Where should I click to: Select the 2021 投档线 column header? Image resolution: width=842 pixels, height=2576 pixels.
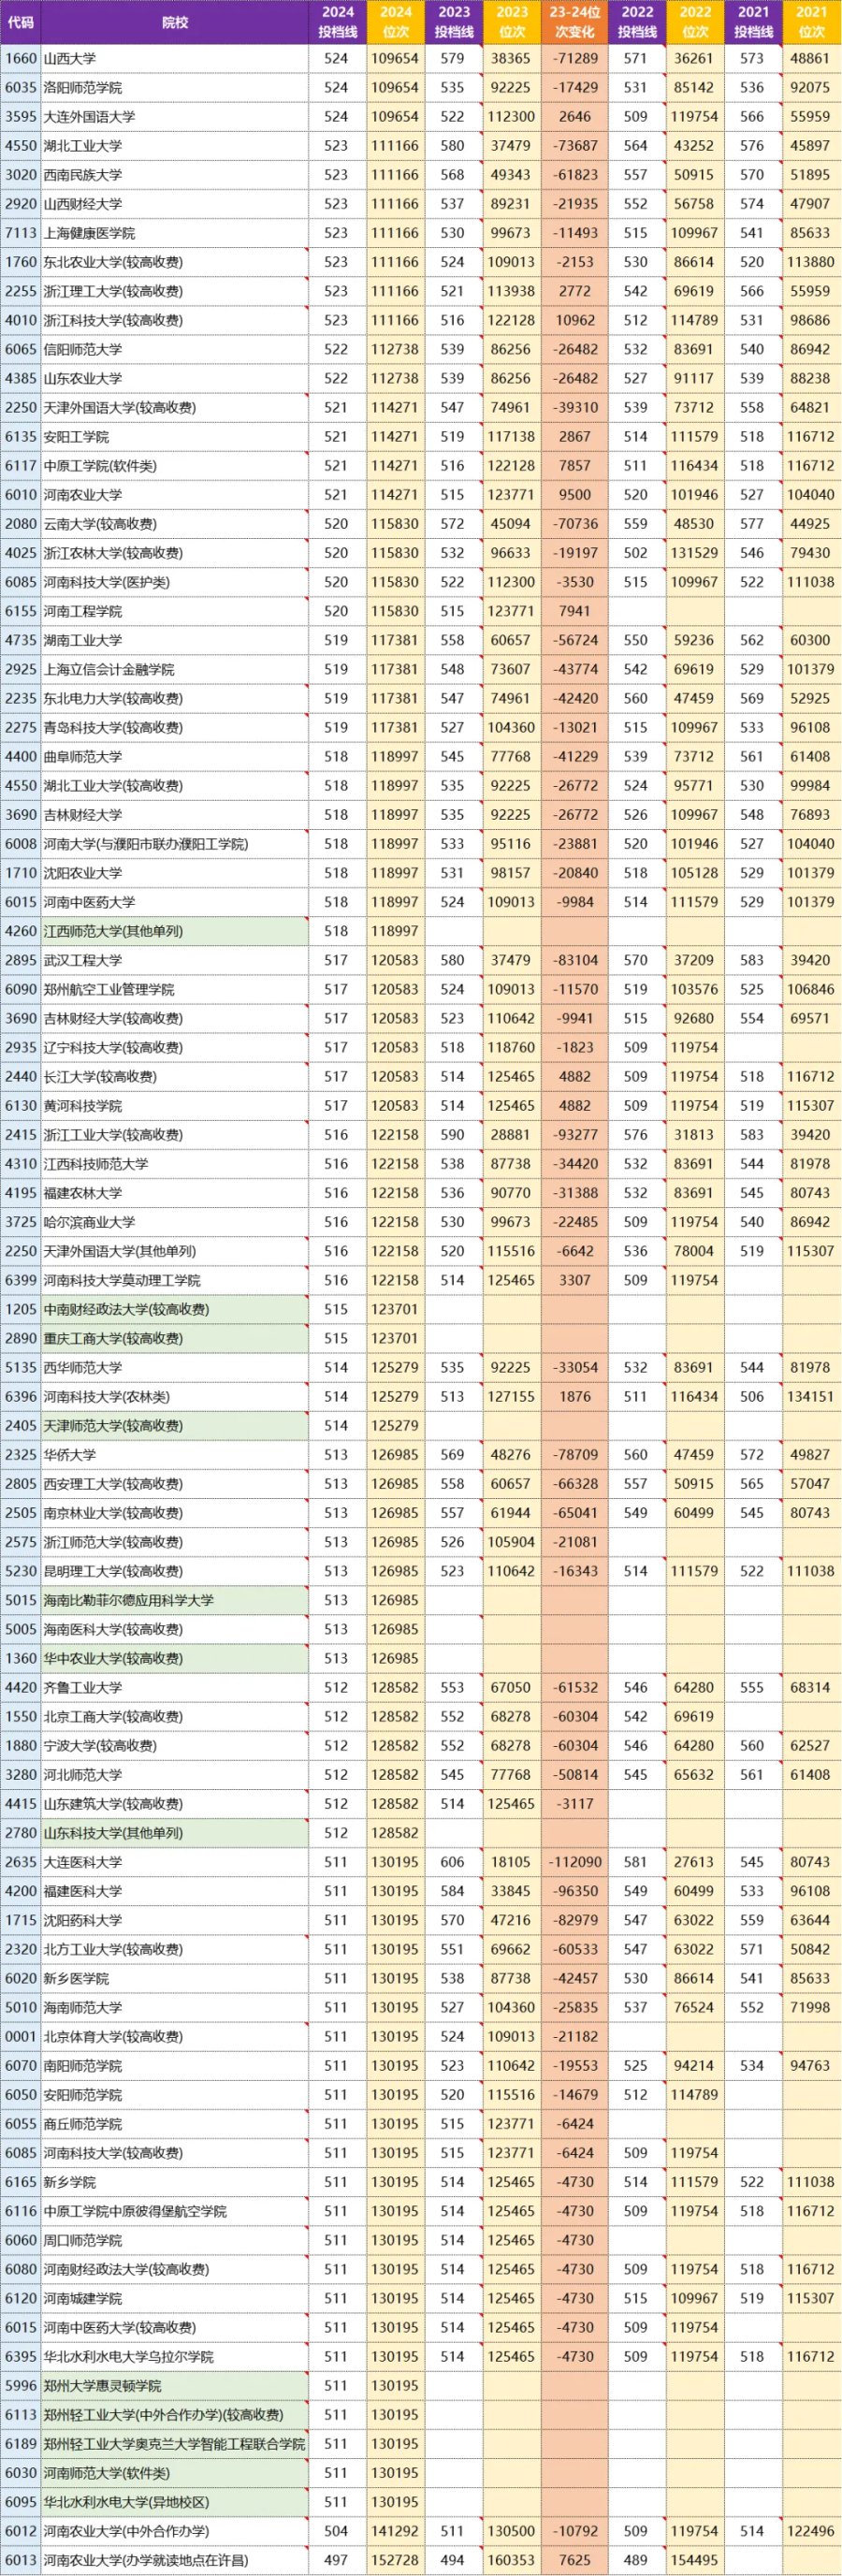click(x=753, y=22)
